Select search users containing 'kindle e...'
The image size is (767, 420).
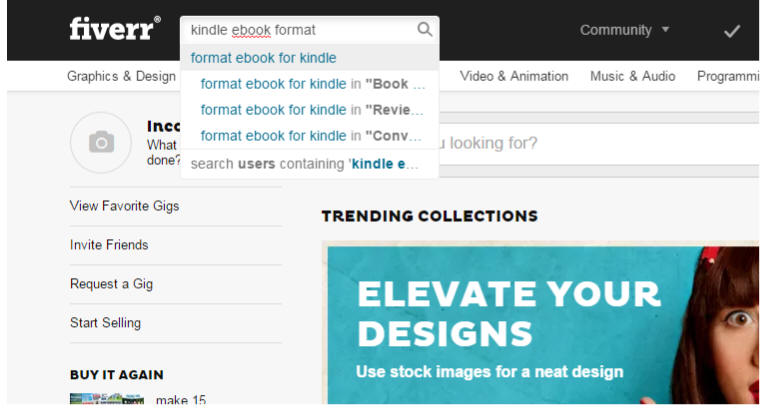point(310,163)
